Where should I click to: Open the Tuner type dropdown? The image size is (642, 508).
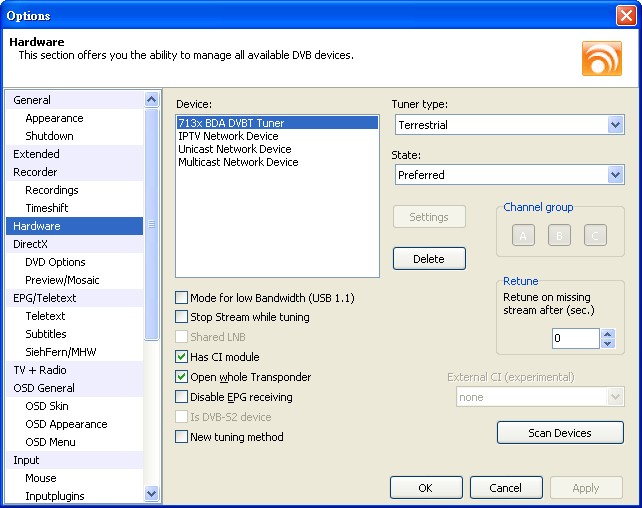pos(615,125)
